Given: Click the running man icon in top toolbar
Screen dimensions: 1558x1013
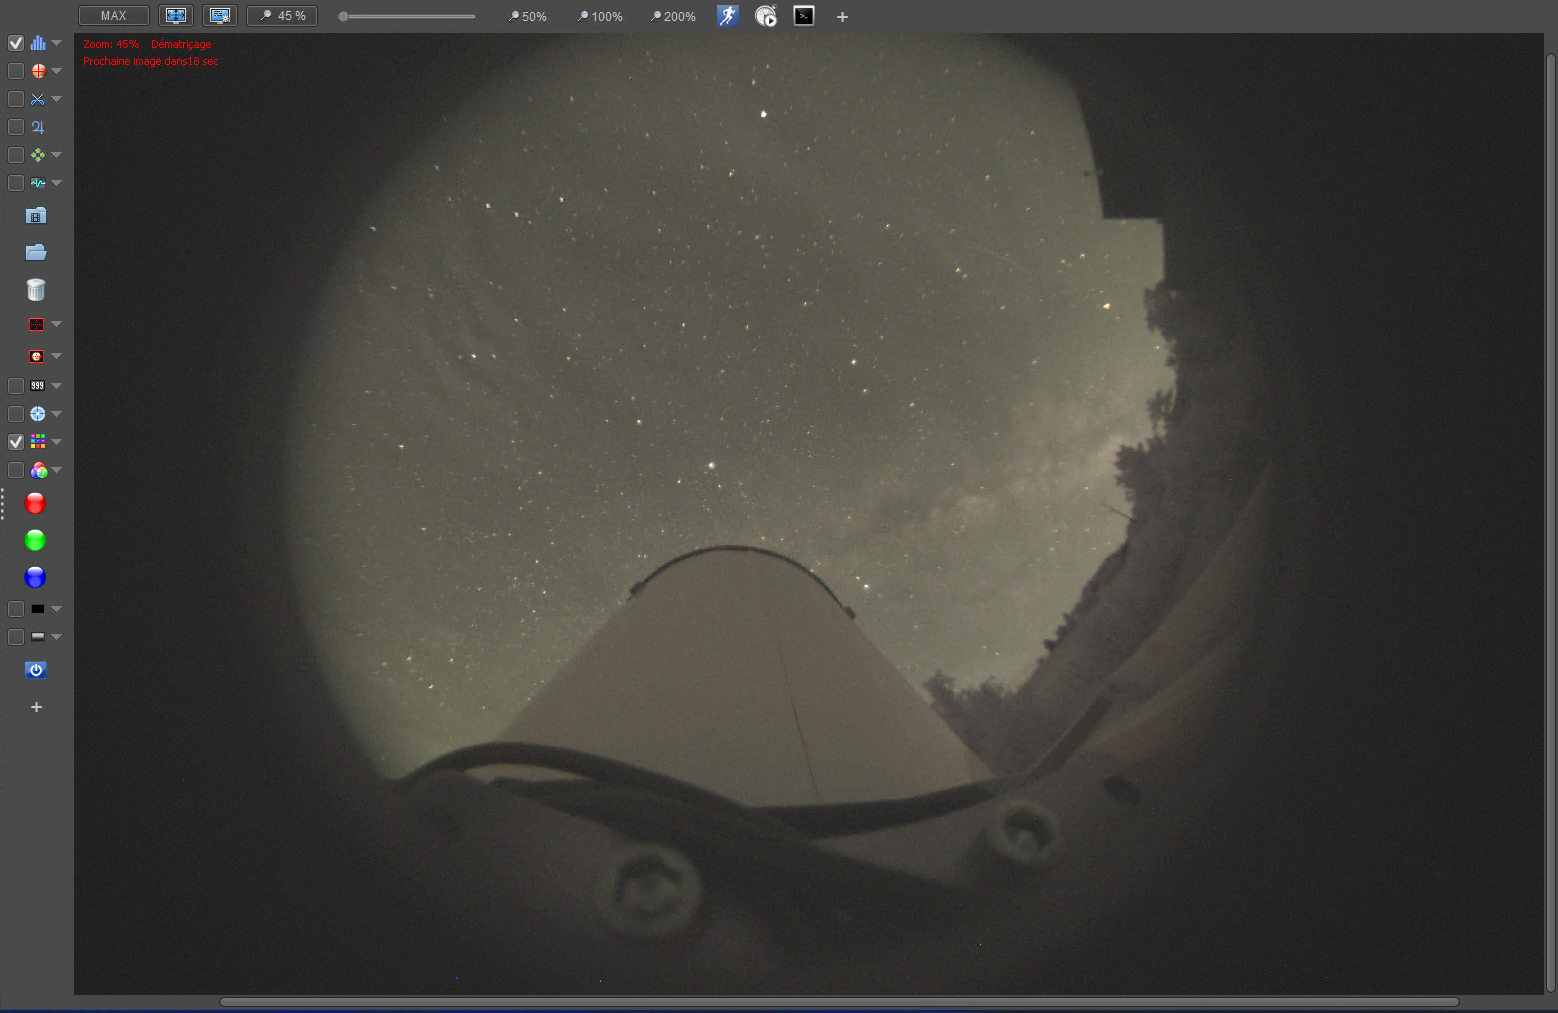Looking at the screenshot, I should tap(728, 16).
